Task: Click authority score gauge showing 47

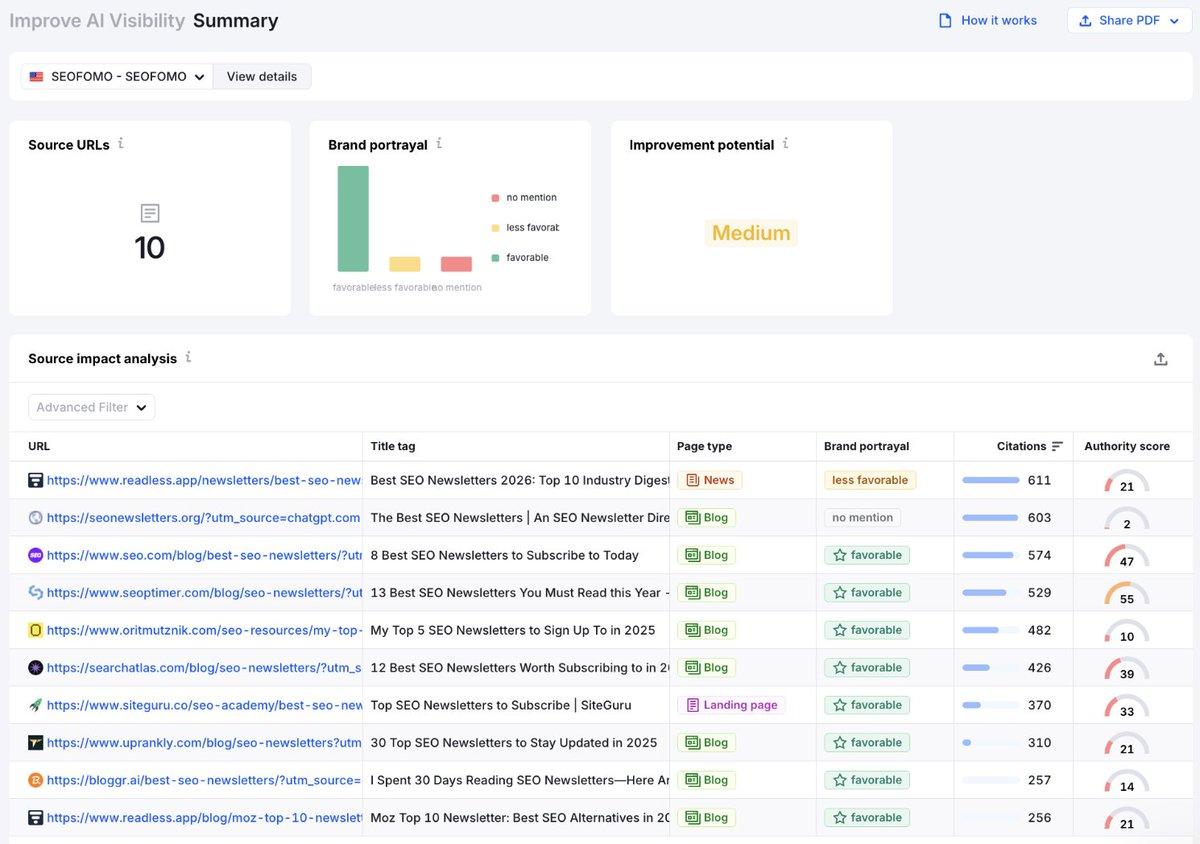Action: tap(1127, 557)
